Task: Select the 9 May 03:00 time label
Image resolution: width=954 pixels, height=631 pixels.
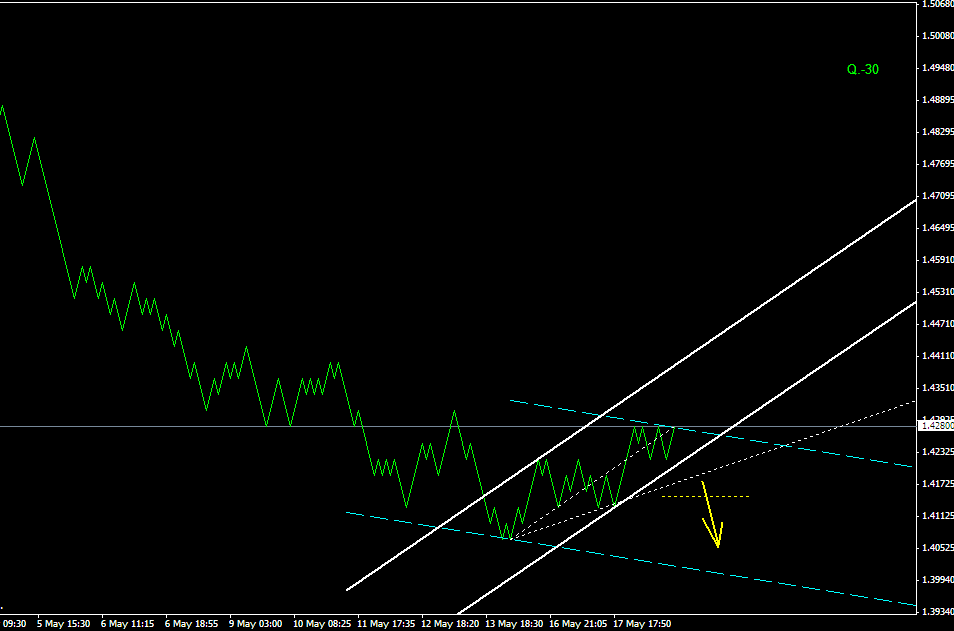Action: (256, 624)
